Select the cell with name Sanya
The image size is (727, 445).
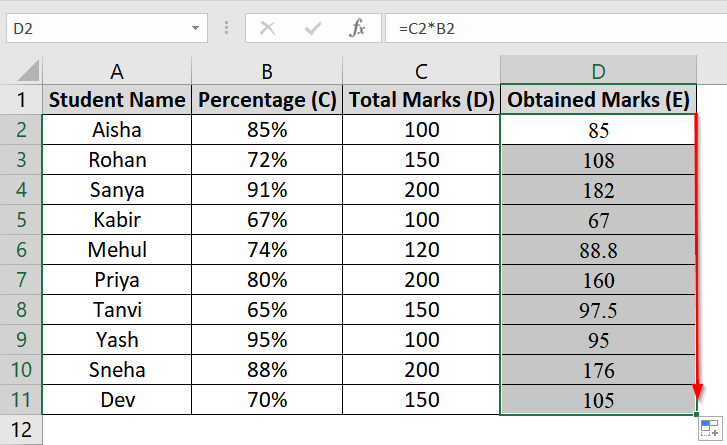(117, 190)
